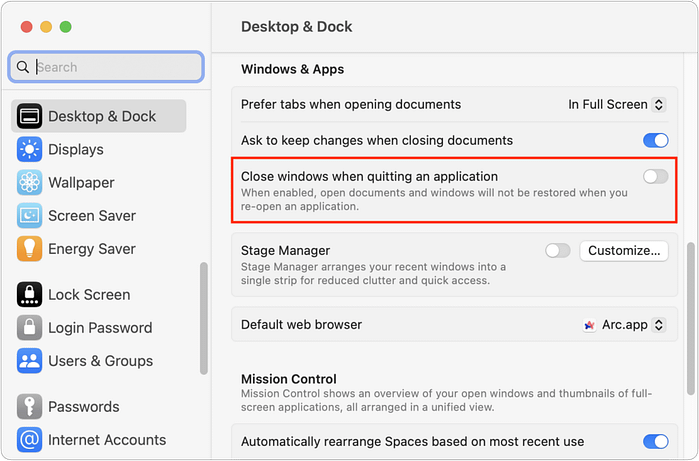699x461 pixels.
Task: Click the Wallpaper flower icon
Action: tap(30, 183)
